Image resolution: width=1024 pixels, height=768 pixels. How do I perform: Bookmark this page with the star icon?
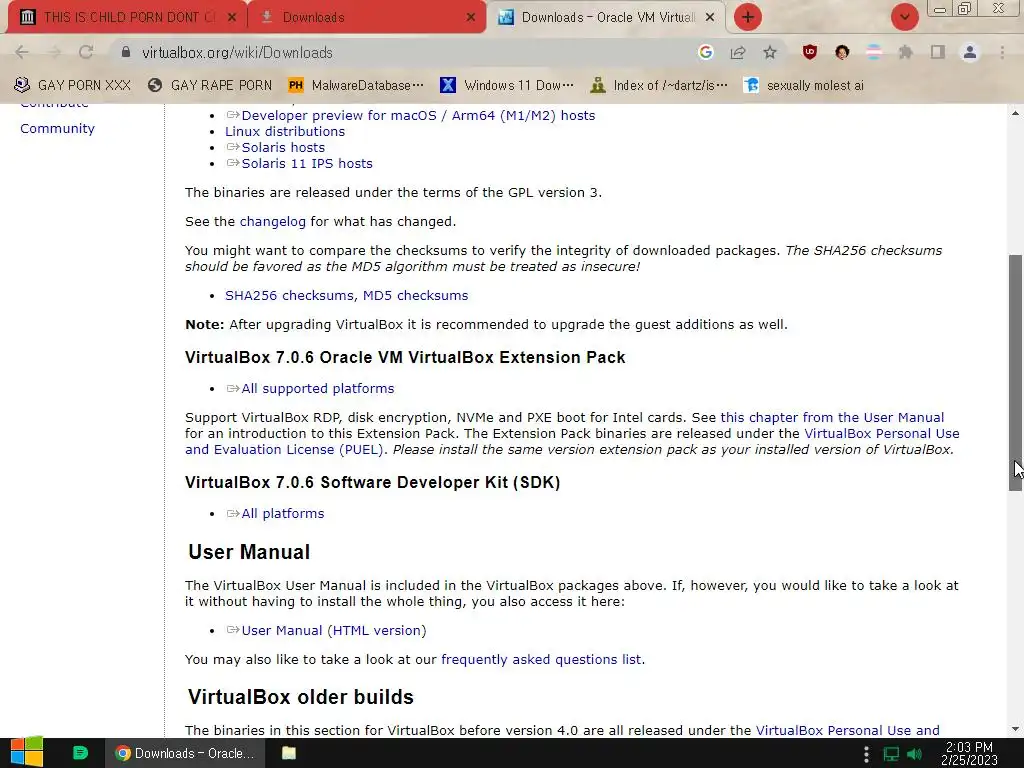pyautogui.click(x=770, y=52)
